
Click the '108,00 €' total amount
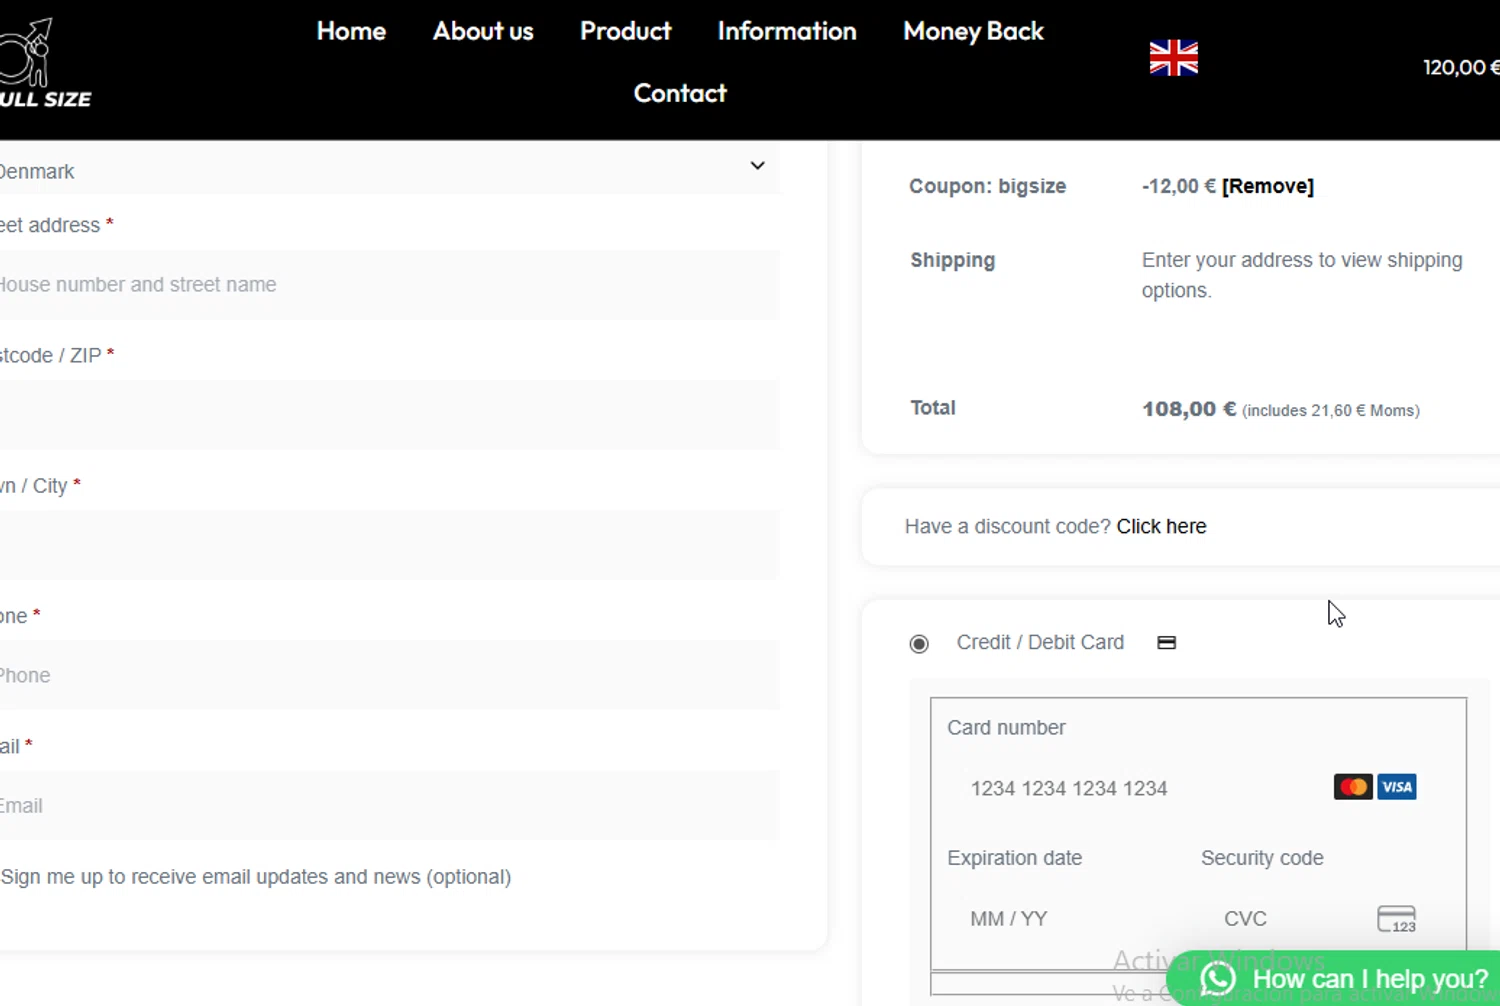coord(1189,409)
